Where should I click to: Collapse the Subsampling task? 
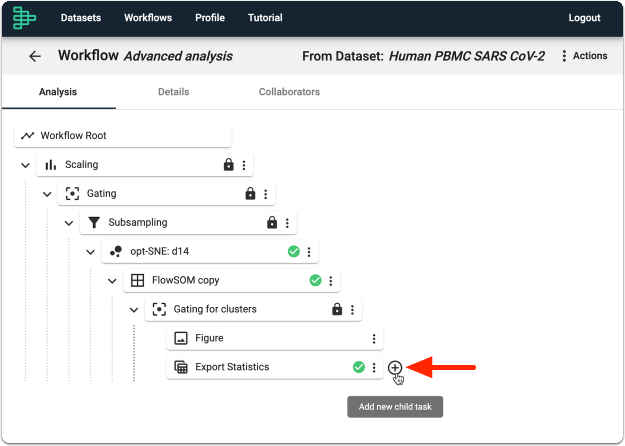click(x=69, y=223)
